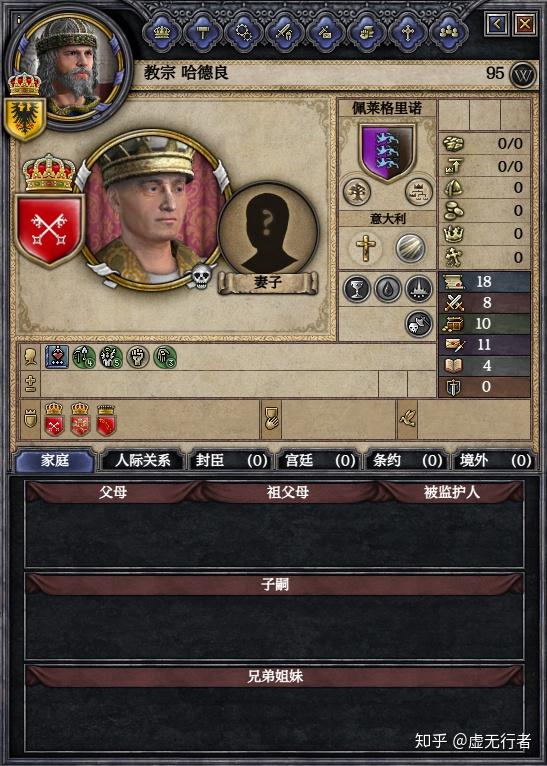Image resolution: width=547 pixels, height=766 pixels.
Task: Open the Realm crown icon at top
Action: [162, 32]
